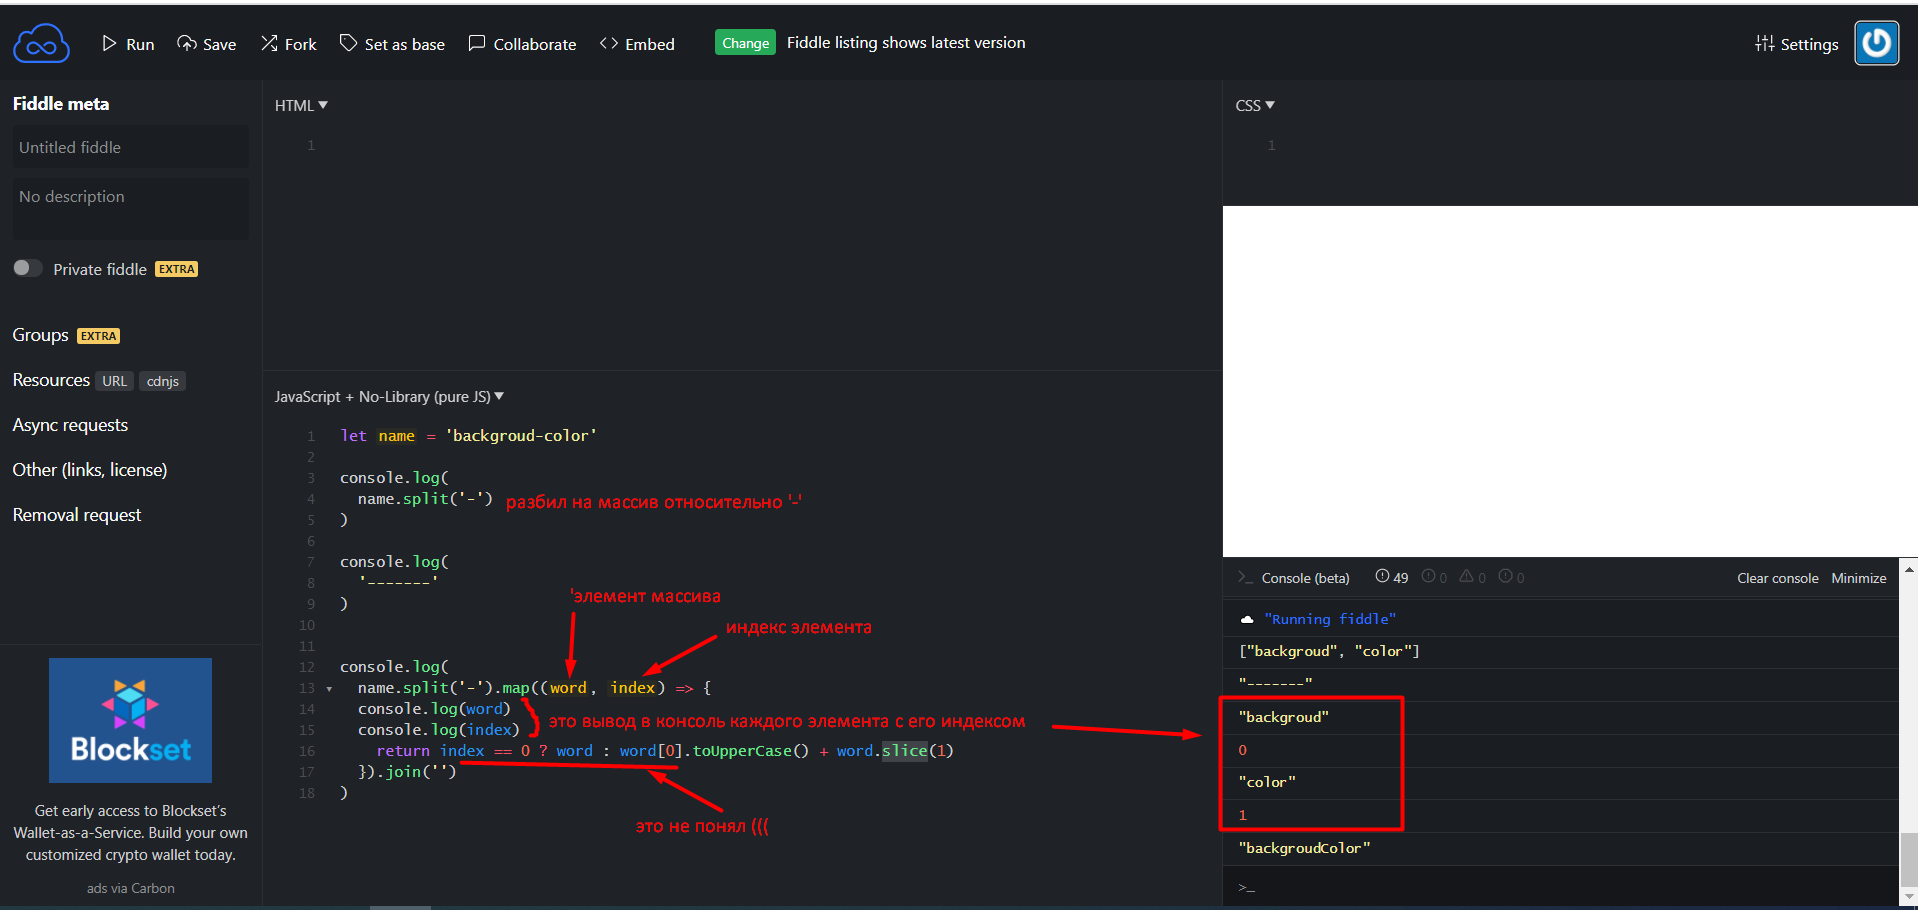Run the fiddle
Image resolution: width=1918 pixels, height=910 pixels.
[x=128, y=44]
